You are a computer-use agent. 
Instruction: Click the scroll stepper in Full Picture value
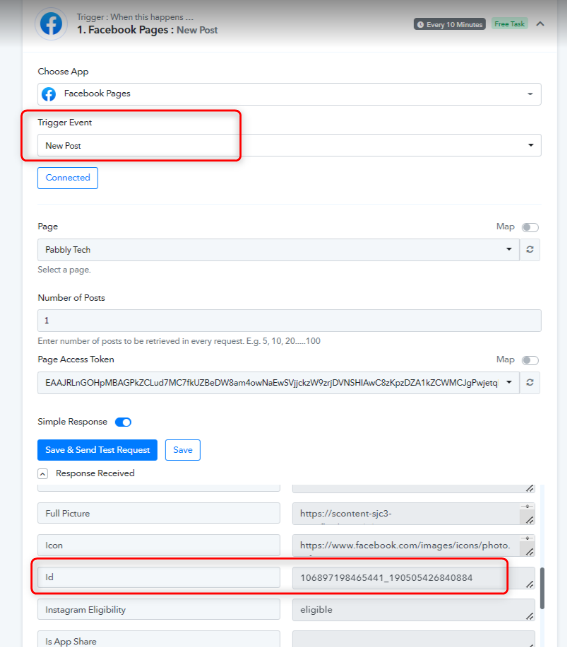pyautogui.click(x=527, y=506)
